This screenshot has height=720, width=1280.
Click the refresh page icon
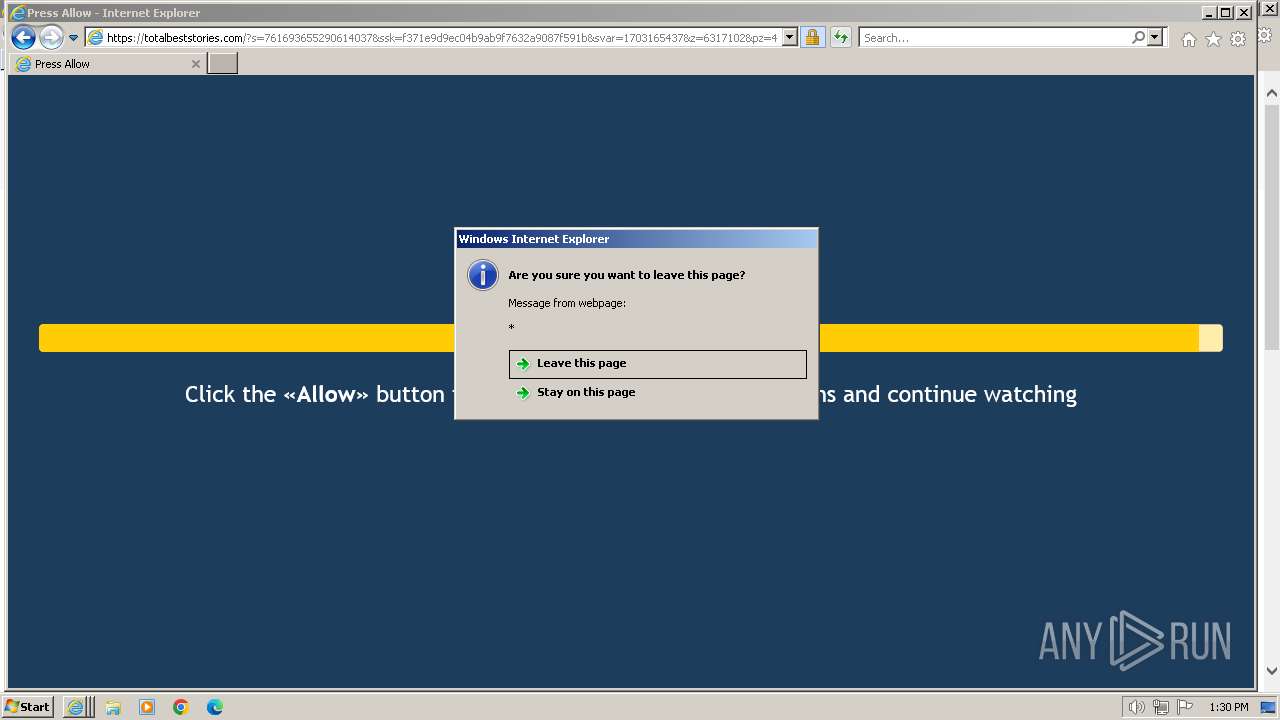841,38
